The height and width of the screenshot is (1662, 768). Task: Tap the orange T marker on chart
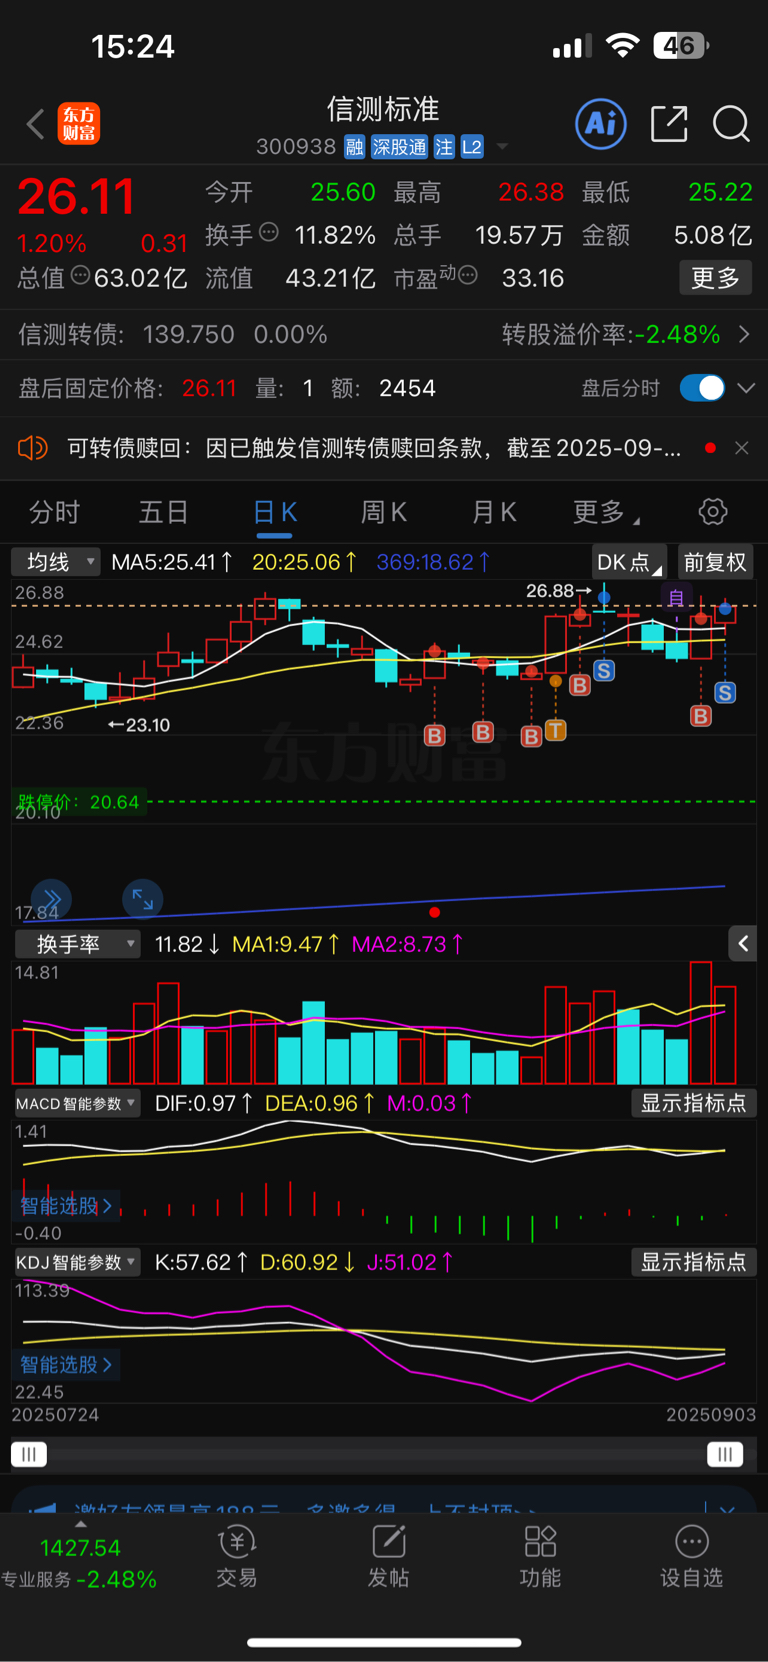tap(555, 730)
